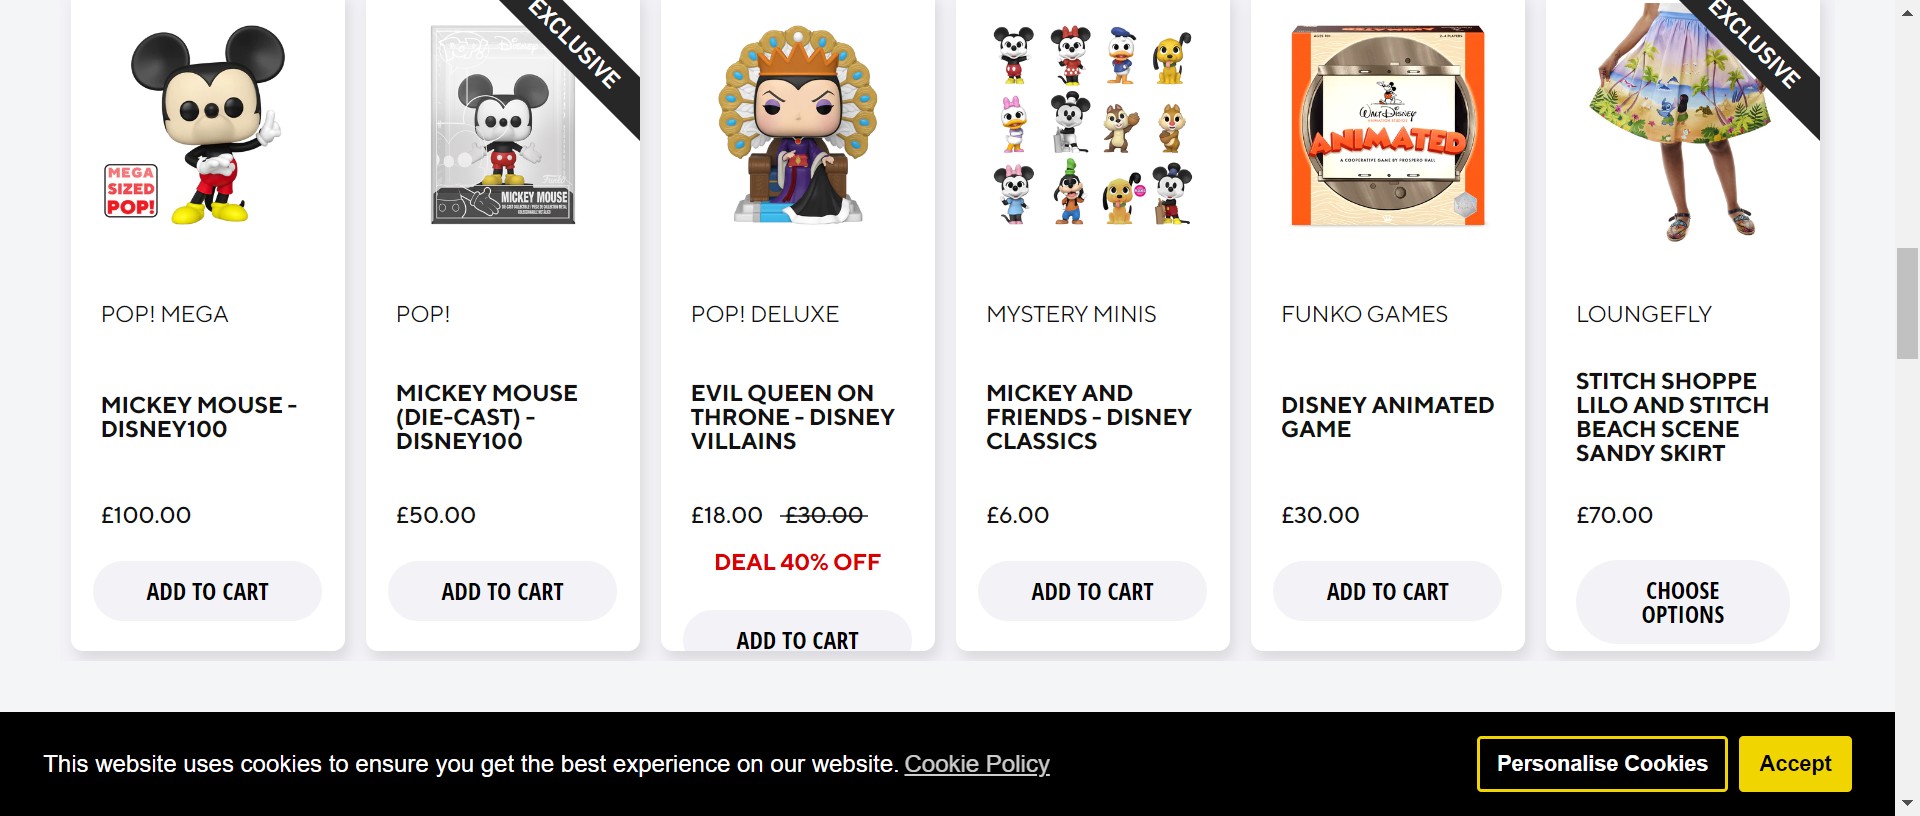Add Mickey Mouse Disney100 Mega to cart
This screenshot has width=1920, height=816.
[x=207, y=591]
